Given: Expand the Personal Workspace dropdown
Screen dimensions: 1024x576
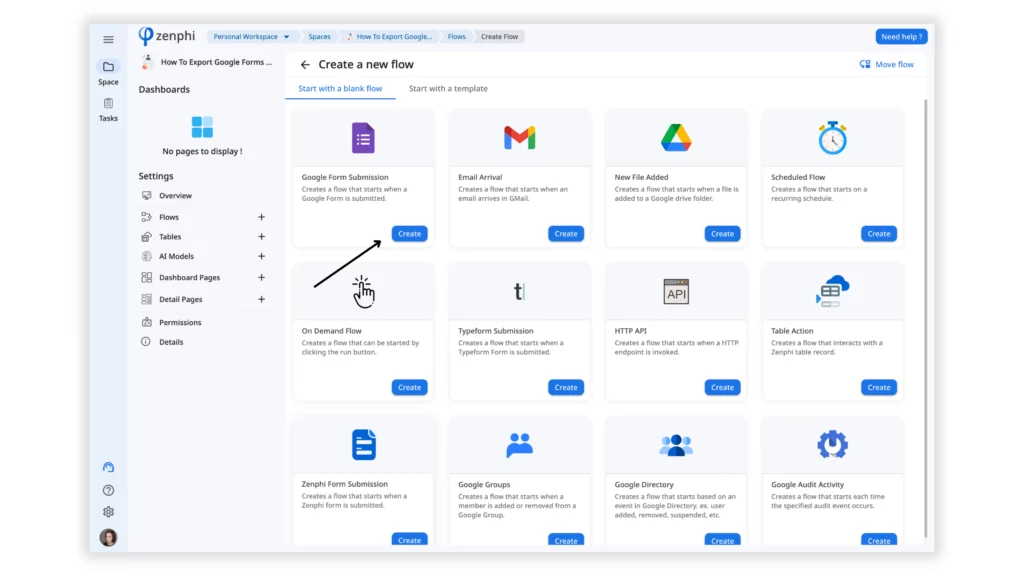Looking at the screenshot, I should [x=251, y=37].
